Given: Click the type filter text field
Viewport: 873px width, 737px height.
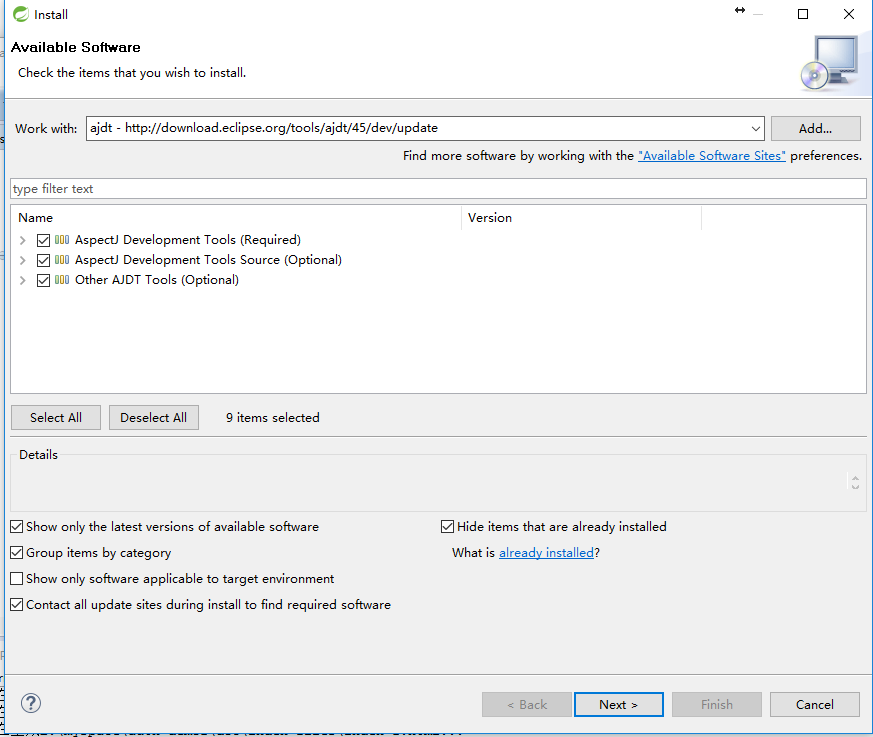Looking at the screenshot, I should pyautogui.click(x=438, y=189).
